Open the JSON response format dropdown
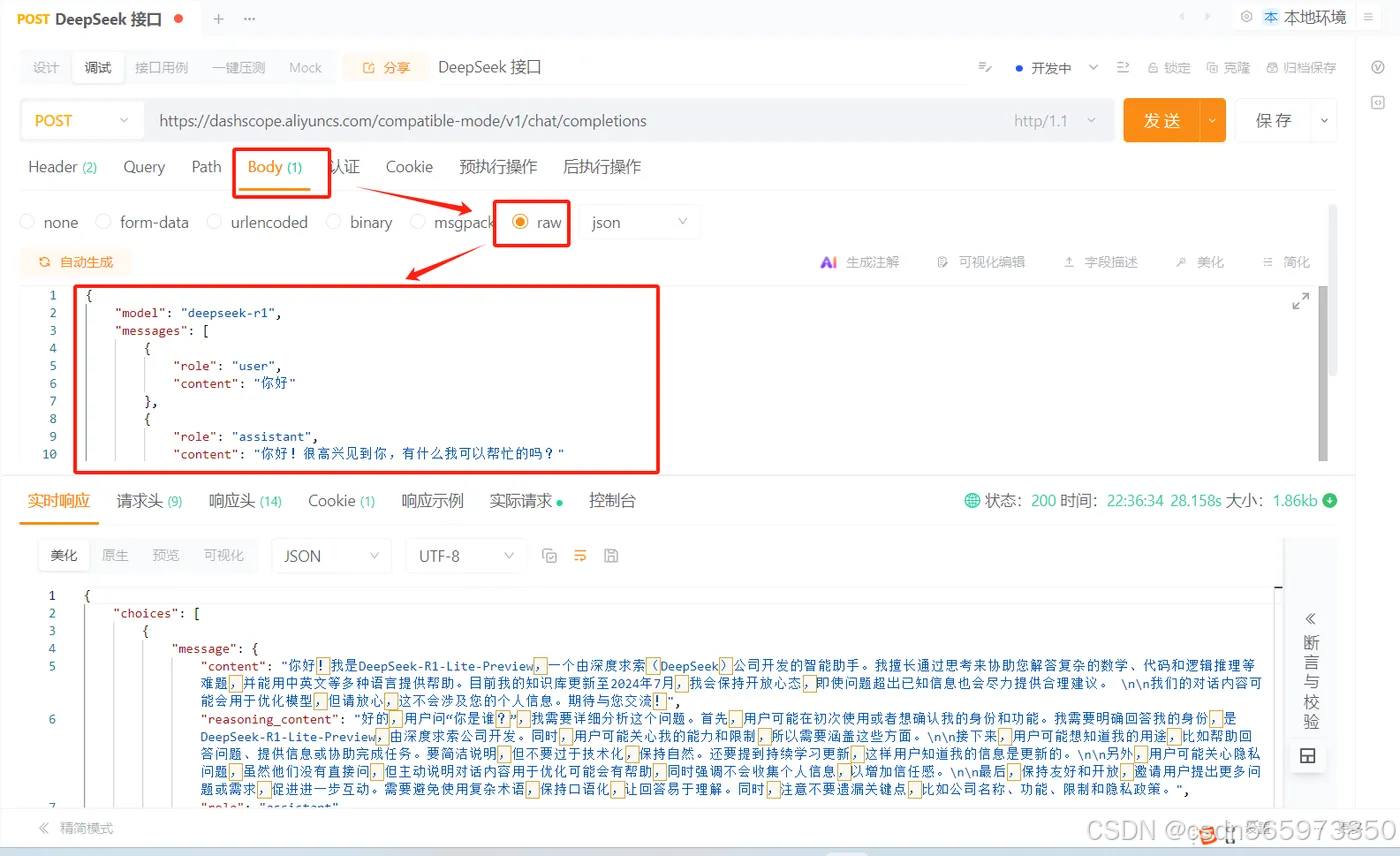Image resolution: width=1400 pixels, height=856 pixels. (x=331, y=556)
